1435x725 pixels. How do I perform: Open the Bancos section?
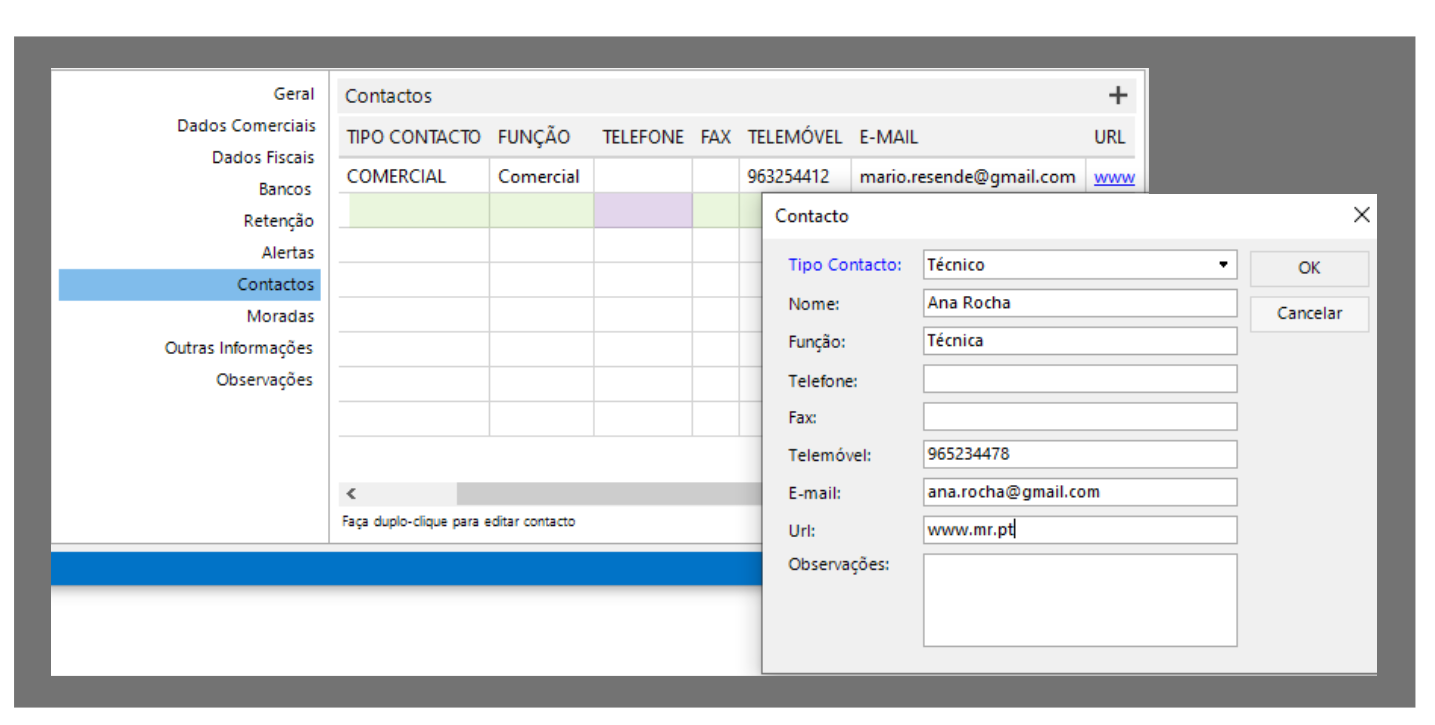click(x=285, y=189)
